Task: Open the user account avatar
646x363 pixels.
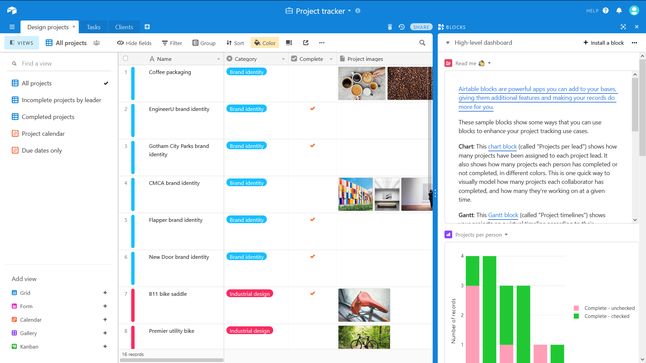Action: coord(634,10)
